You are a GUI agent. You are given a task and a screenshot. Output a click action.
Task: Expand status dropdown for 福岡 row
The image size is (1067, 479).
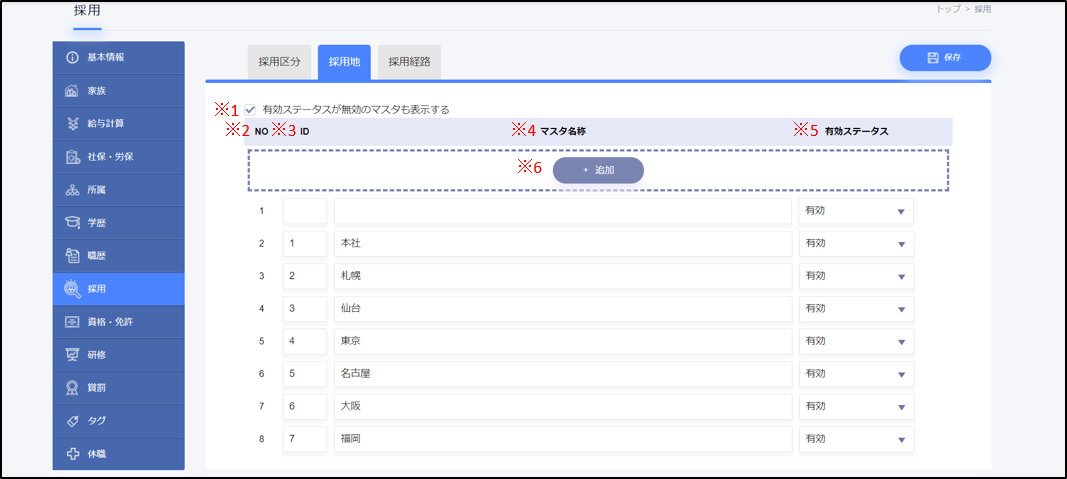[x=856, y=440]
